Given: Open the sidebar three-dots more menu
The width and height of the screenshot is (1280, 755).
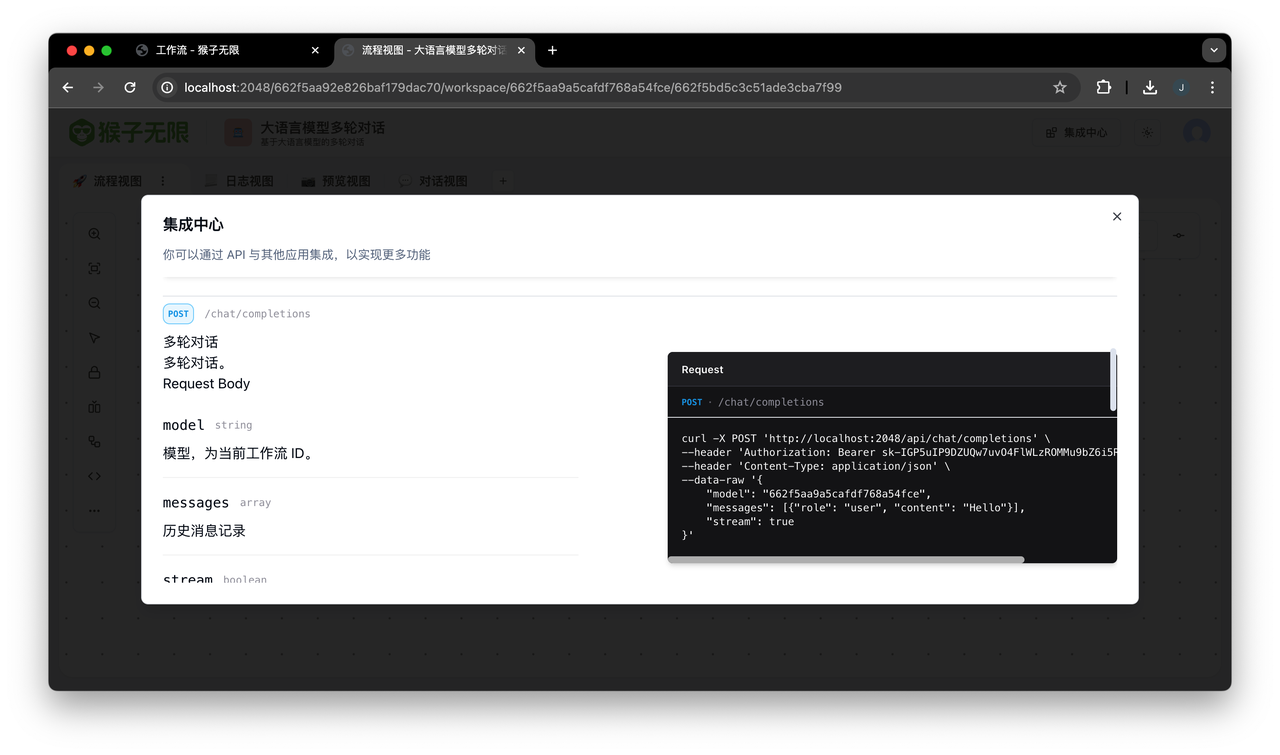Looking at the screenshot, I should click(x=94, y=510).
